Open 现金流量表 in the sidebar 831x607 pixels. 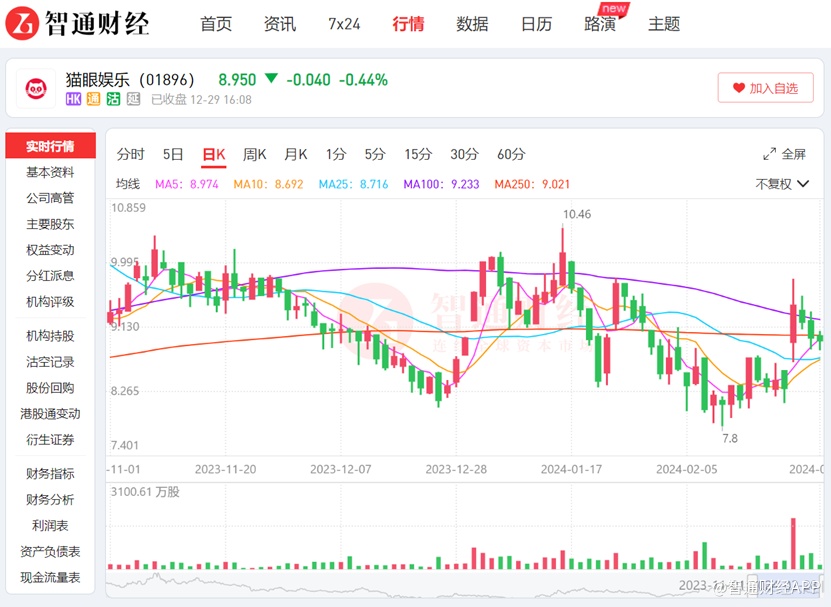pyautogui.click(x=50, y=578)
